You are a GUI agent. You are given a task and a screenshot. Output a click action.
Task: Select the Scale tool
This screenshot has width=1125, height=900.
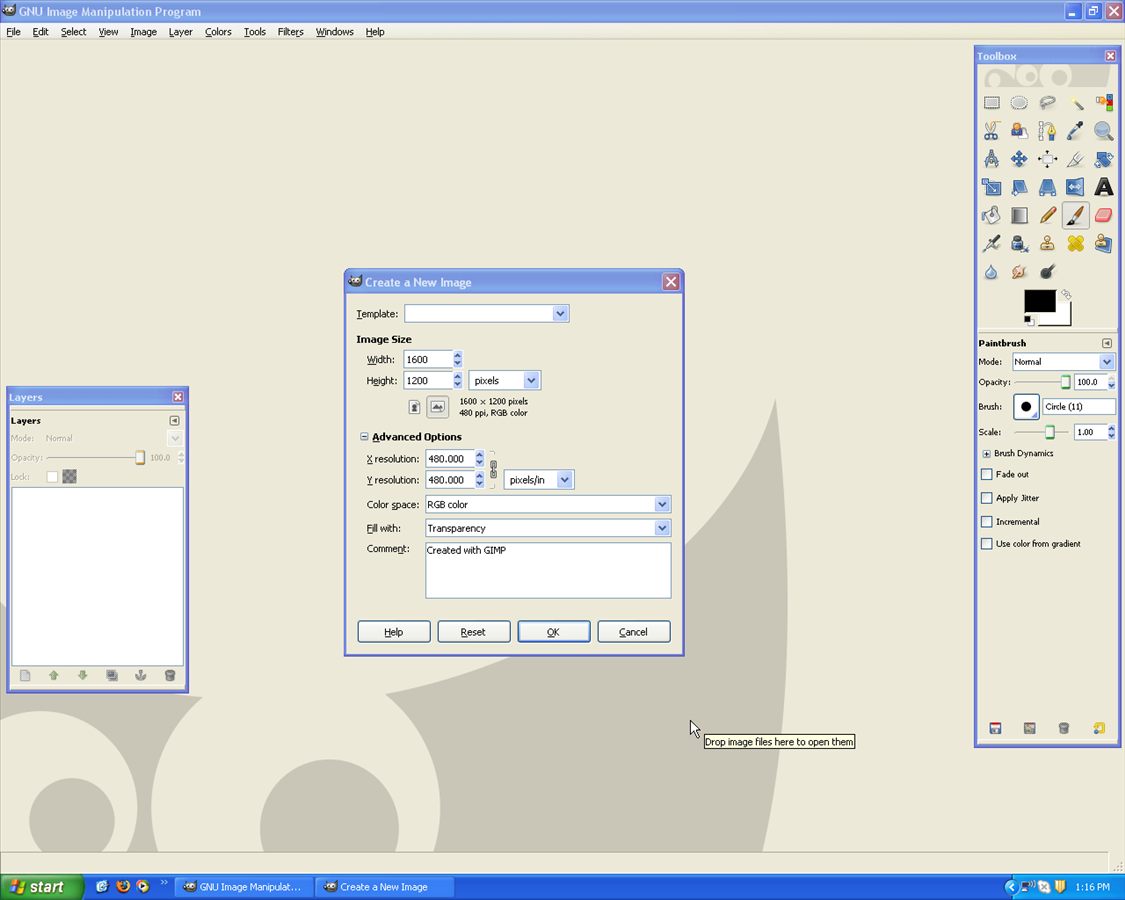(991, 187)
